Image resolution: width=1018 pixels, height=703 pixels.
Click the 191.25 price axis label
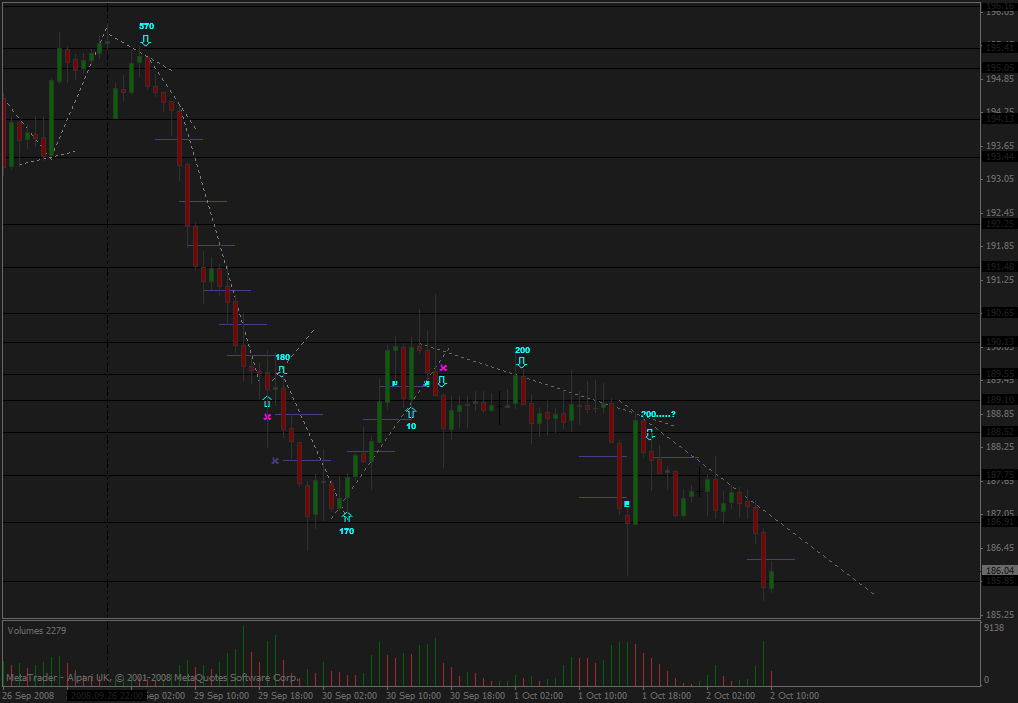(x=1000, y=279)
